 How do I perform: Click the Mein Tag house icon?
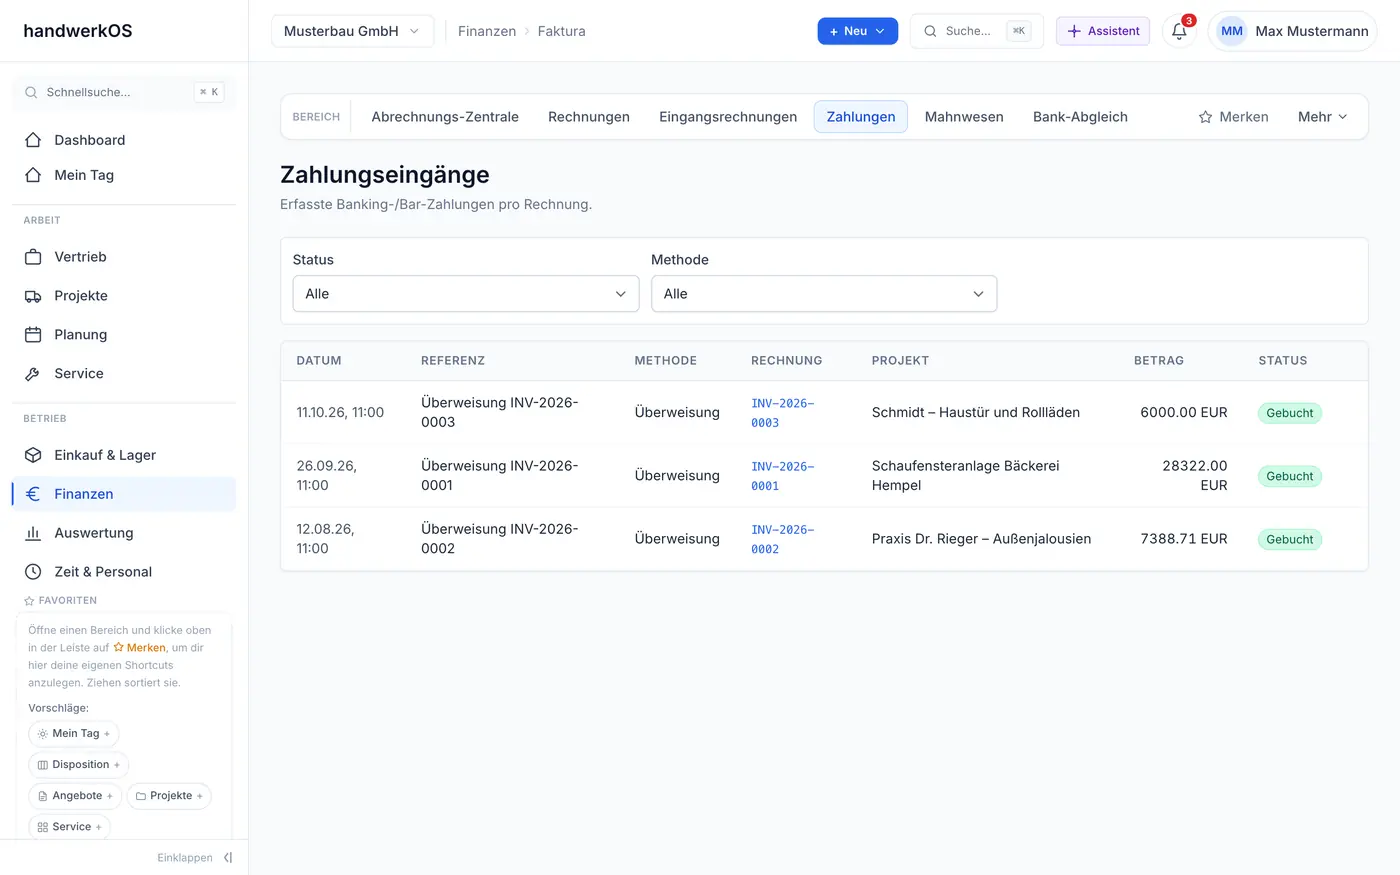pyautogui.click(x=33, y=175)
